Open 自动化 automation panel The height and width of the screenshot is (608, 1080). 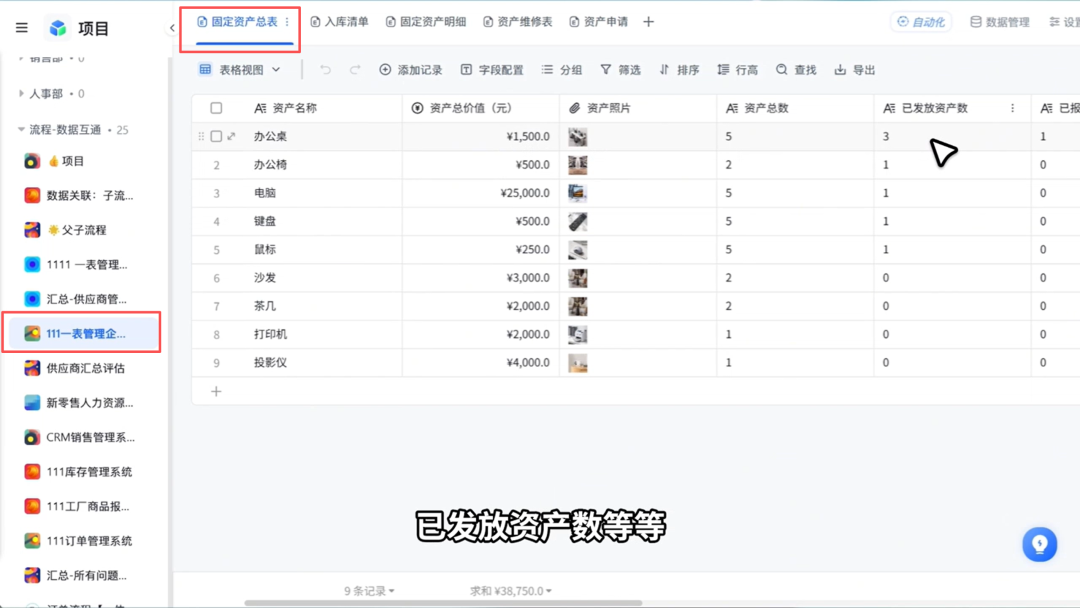tap(921, 22)
